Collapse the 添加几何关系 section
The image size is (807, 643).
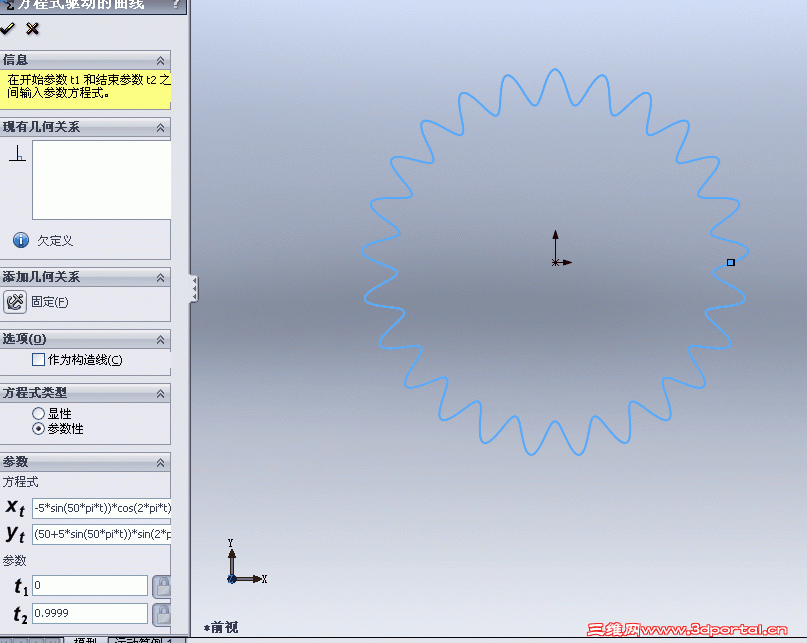click(161, 278)
